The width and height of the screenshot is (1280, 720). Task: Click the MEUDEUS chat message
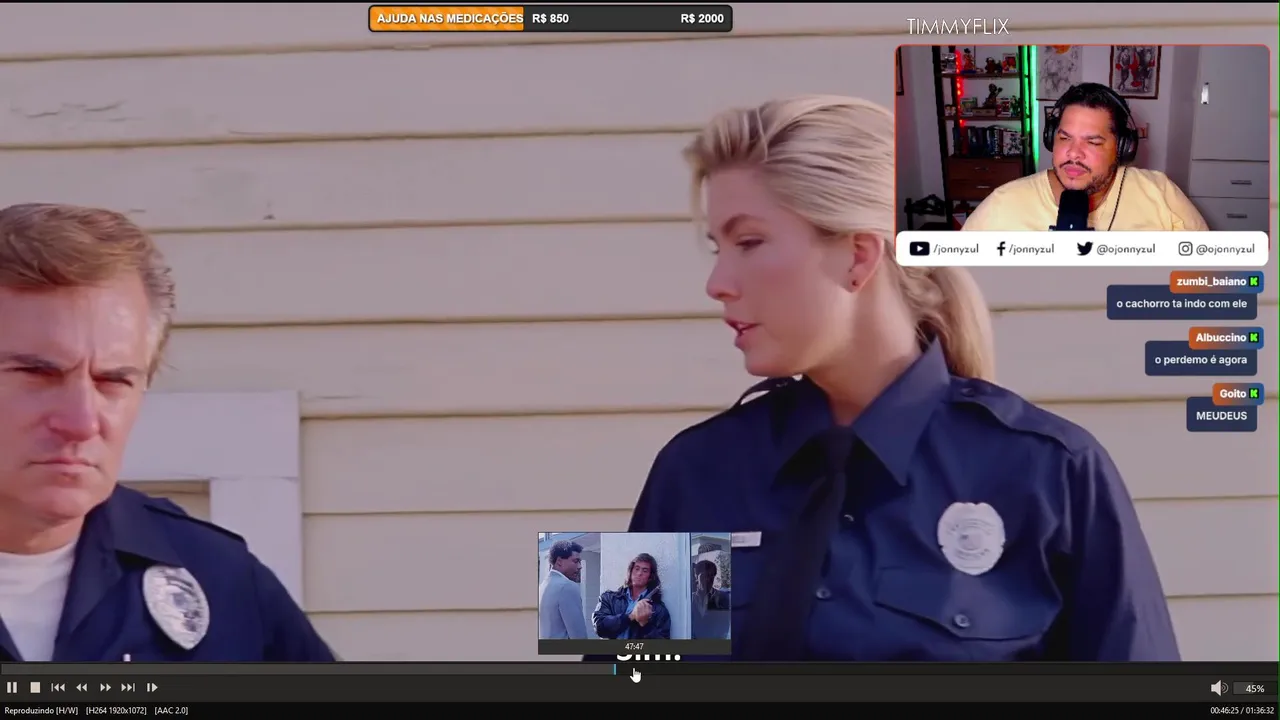(1222, 416)
